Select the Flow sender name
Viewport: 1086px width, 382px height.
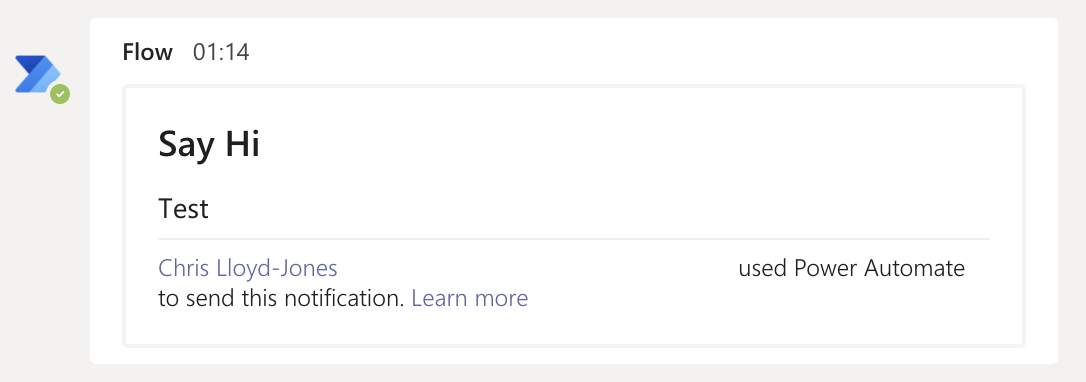tap(148, 53)
